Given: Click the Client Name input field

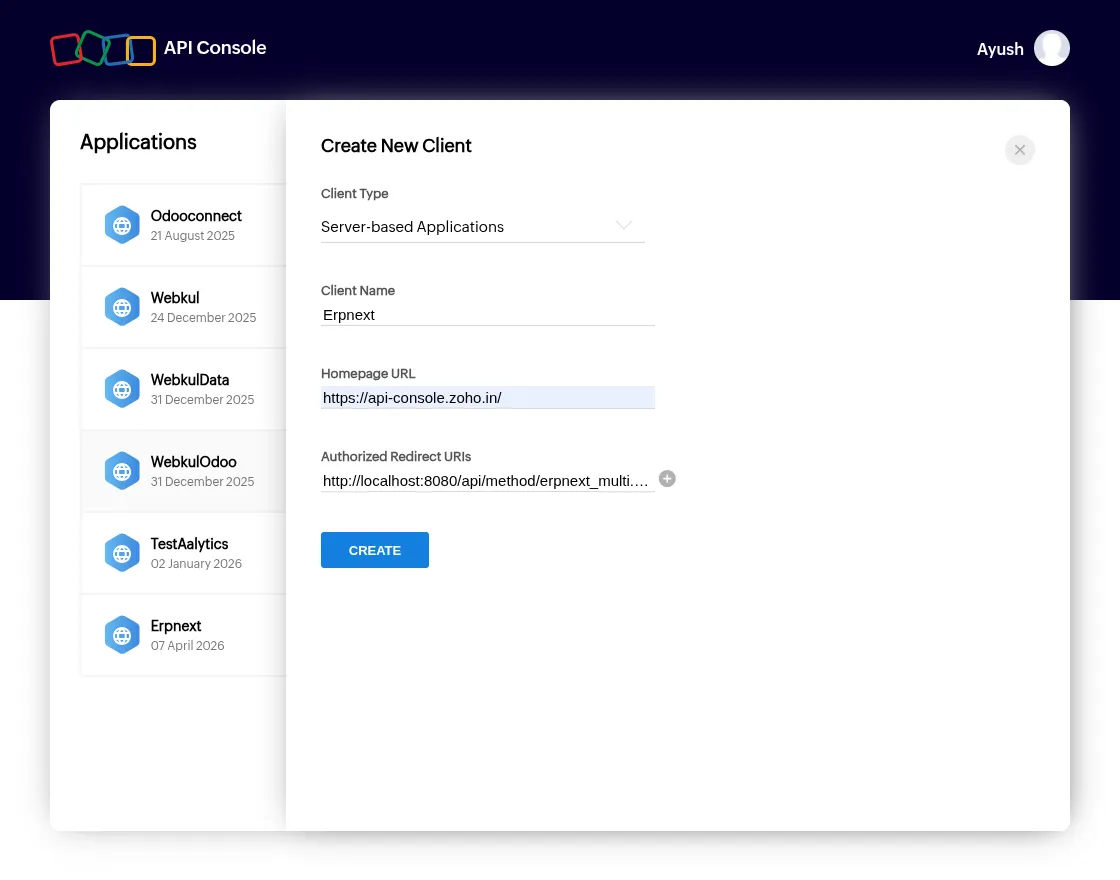Looking at the screenshot, I should [487, 315].
